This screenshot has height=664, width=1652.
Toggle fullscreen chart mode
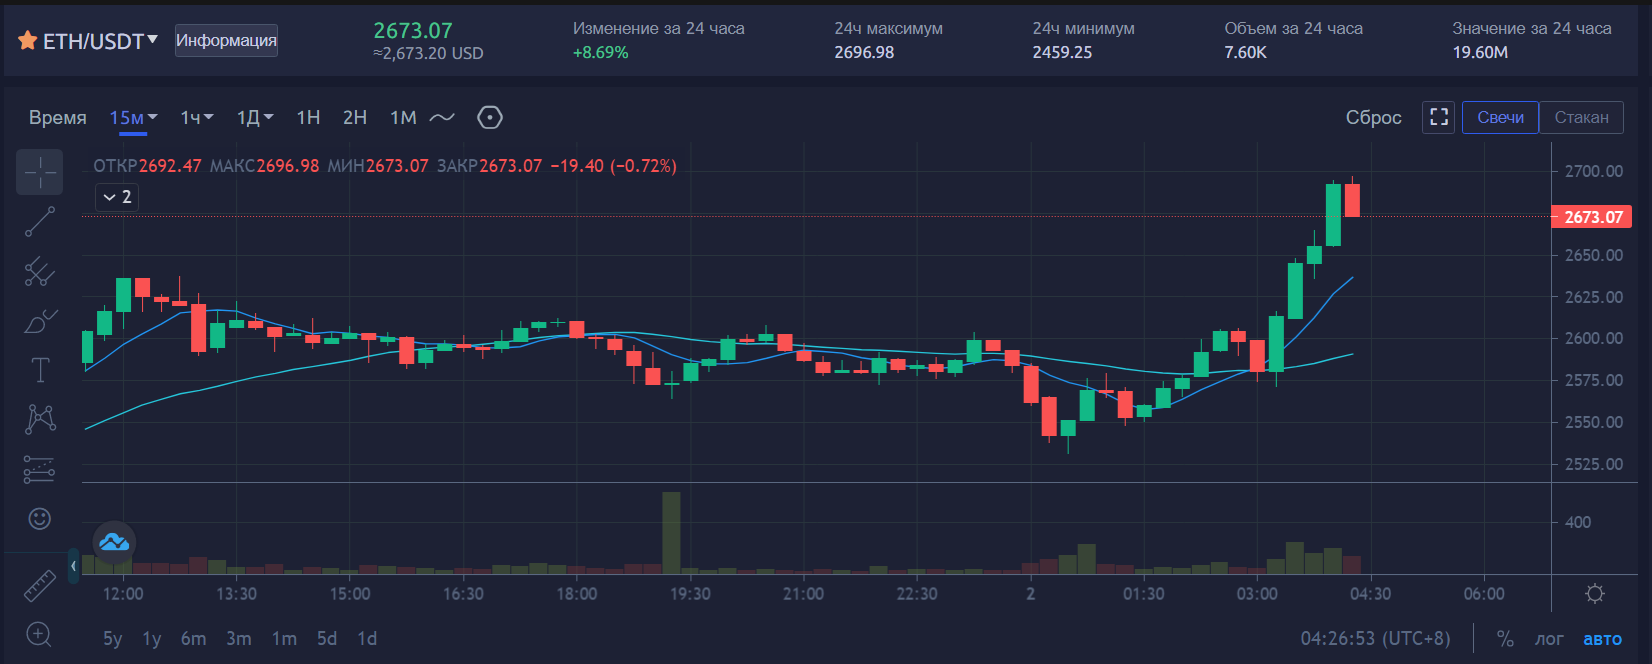click(x=1439, y=117)
